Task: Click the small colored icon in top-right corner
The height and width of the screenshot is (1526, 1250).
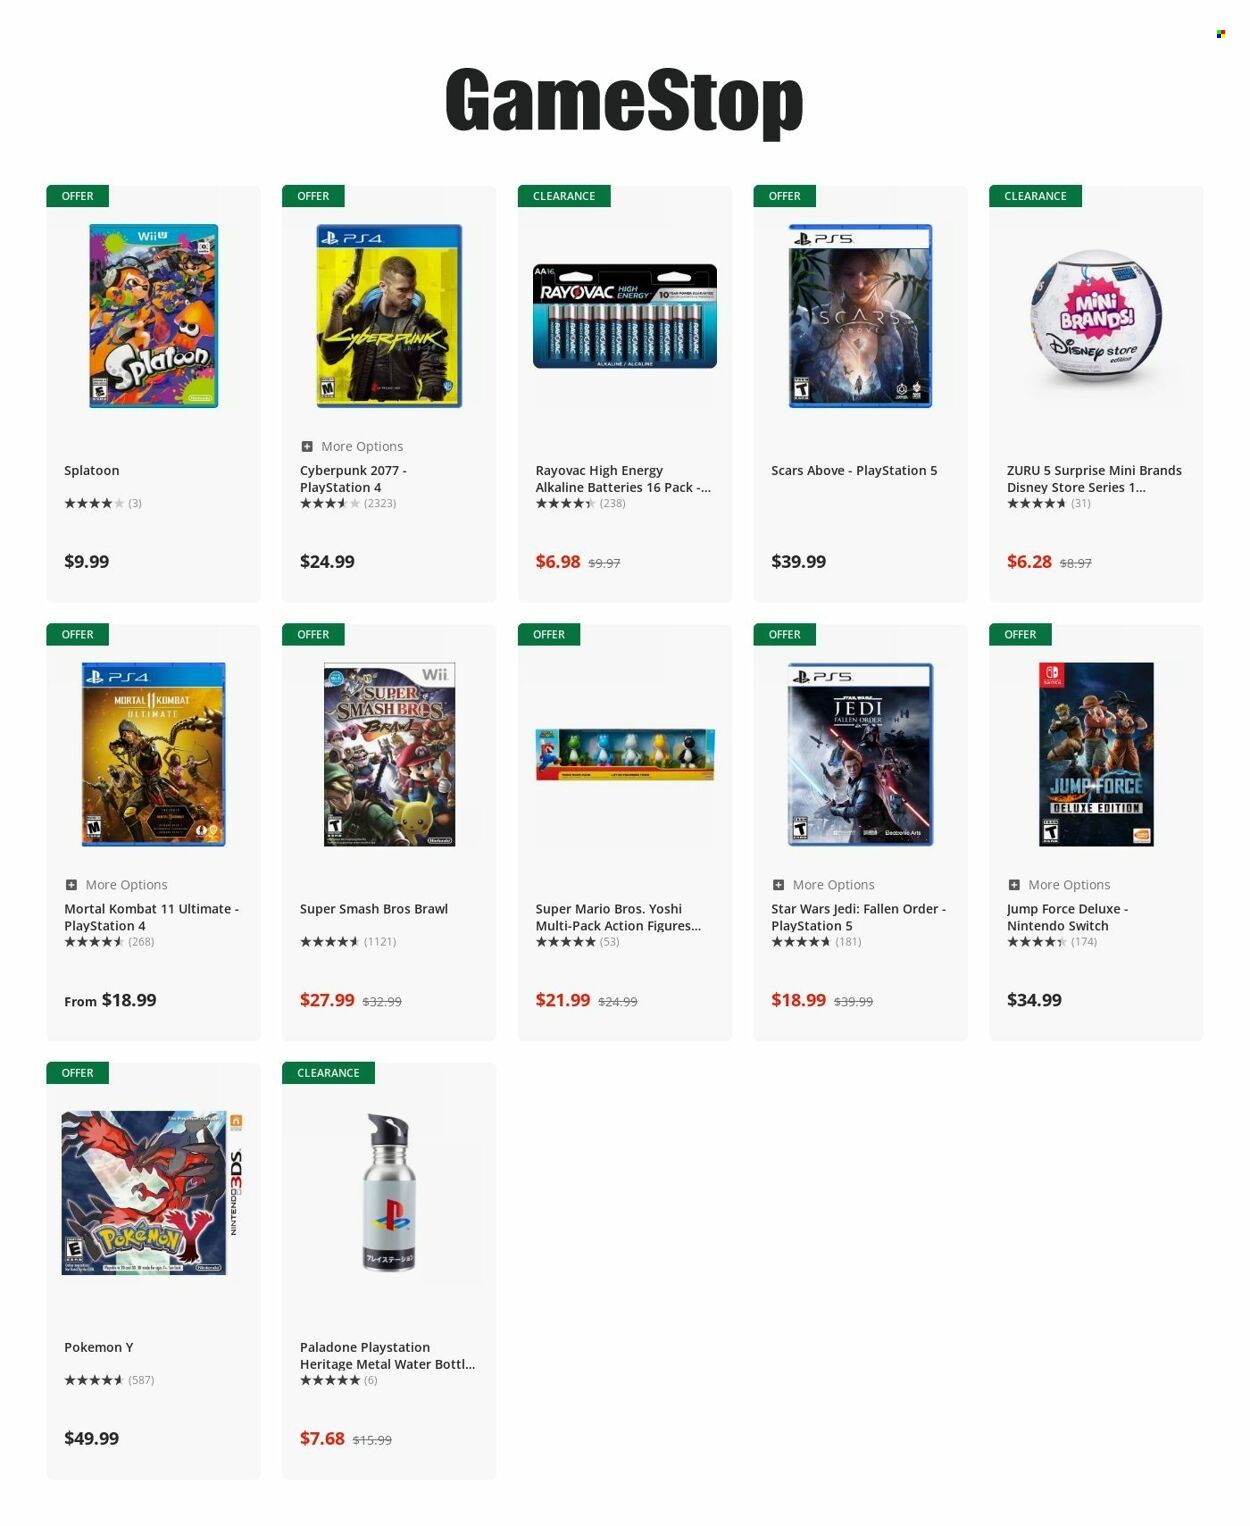Action: tap(1220, 34)
